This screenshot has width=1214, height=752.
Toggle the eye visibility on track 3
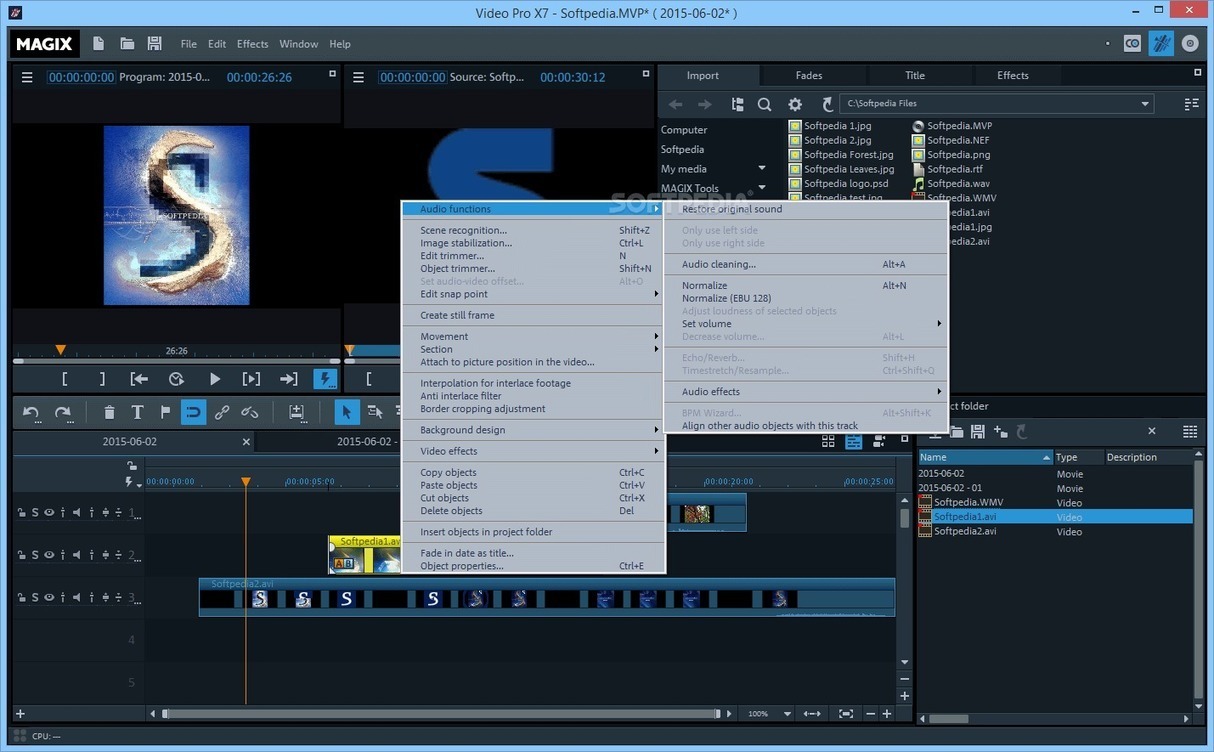[x=49, y=598]
